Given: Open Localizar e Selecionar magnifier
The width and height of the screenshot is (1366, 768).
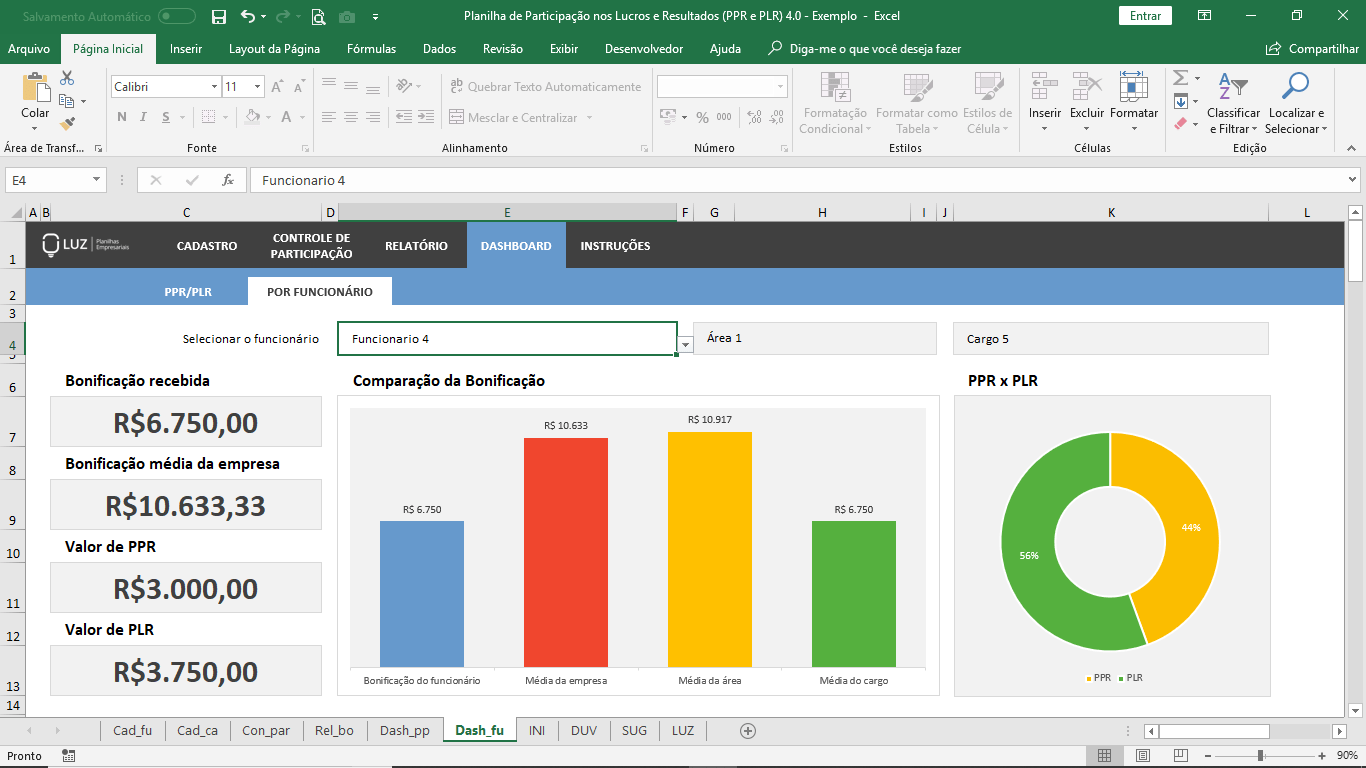Looking at the screenshot, I should click(1295, 88).
